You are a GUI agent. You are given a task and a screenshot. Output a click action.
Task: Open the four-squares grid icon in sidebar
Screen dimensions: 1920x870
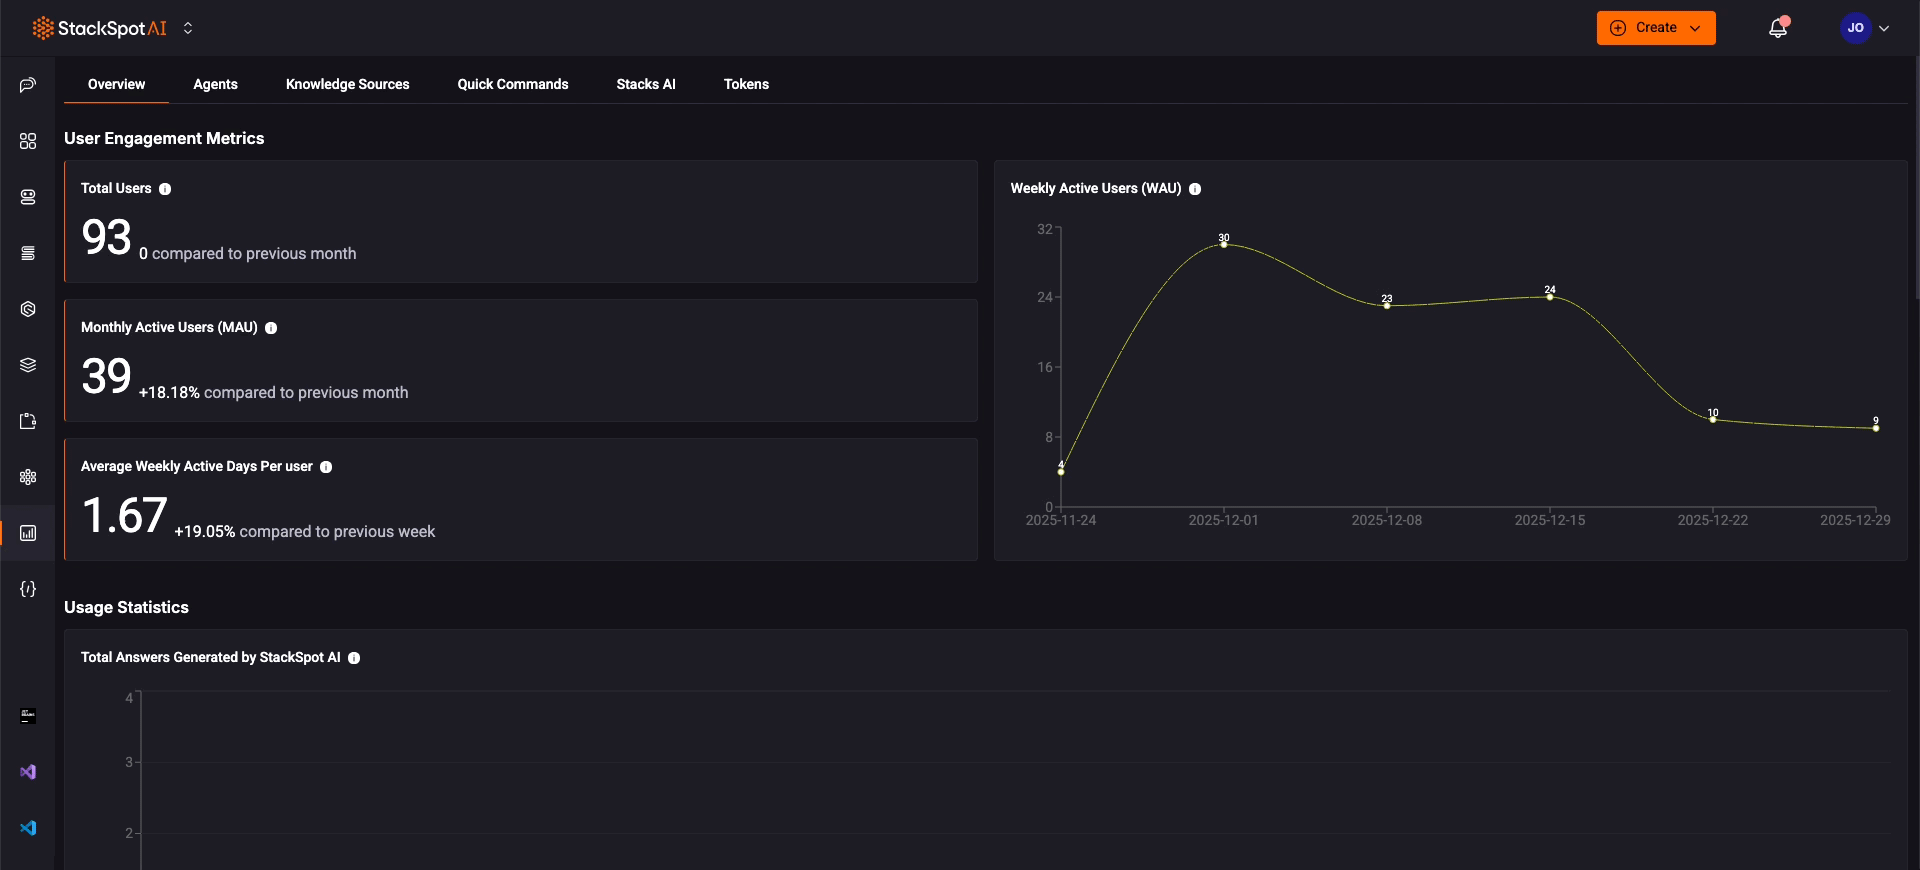coord(28,141)
